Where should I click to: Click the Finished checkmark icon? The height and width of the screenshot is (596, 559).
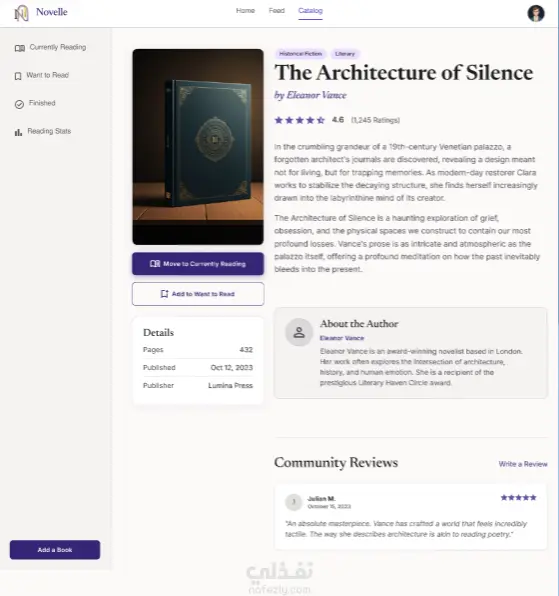(19, 104)
